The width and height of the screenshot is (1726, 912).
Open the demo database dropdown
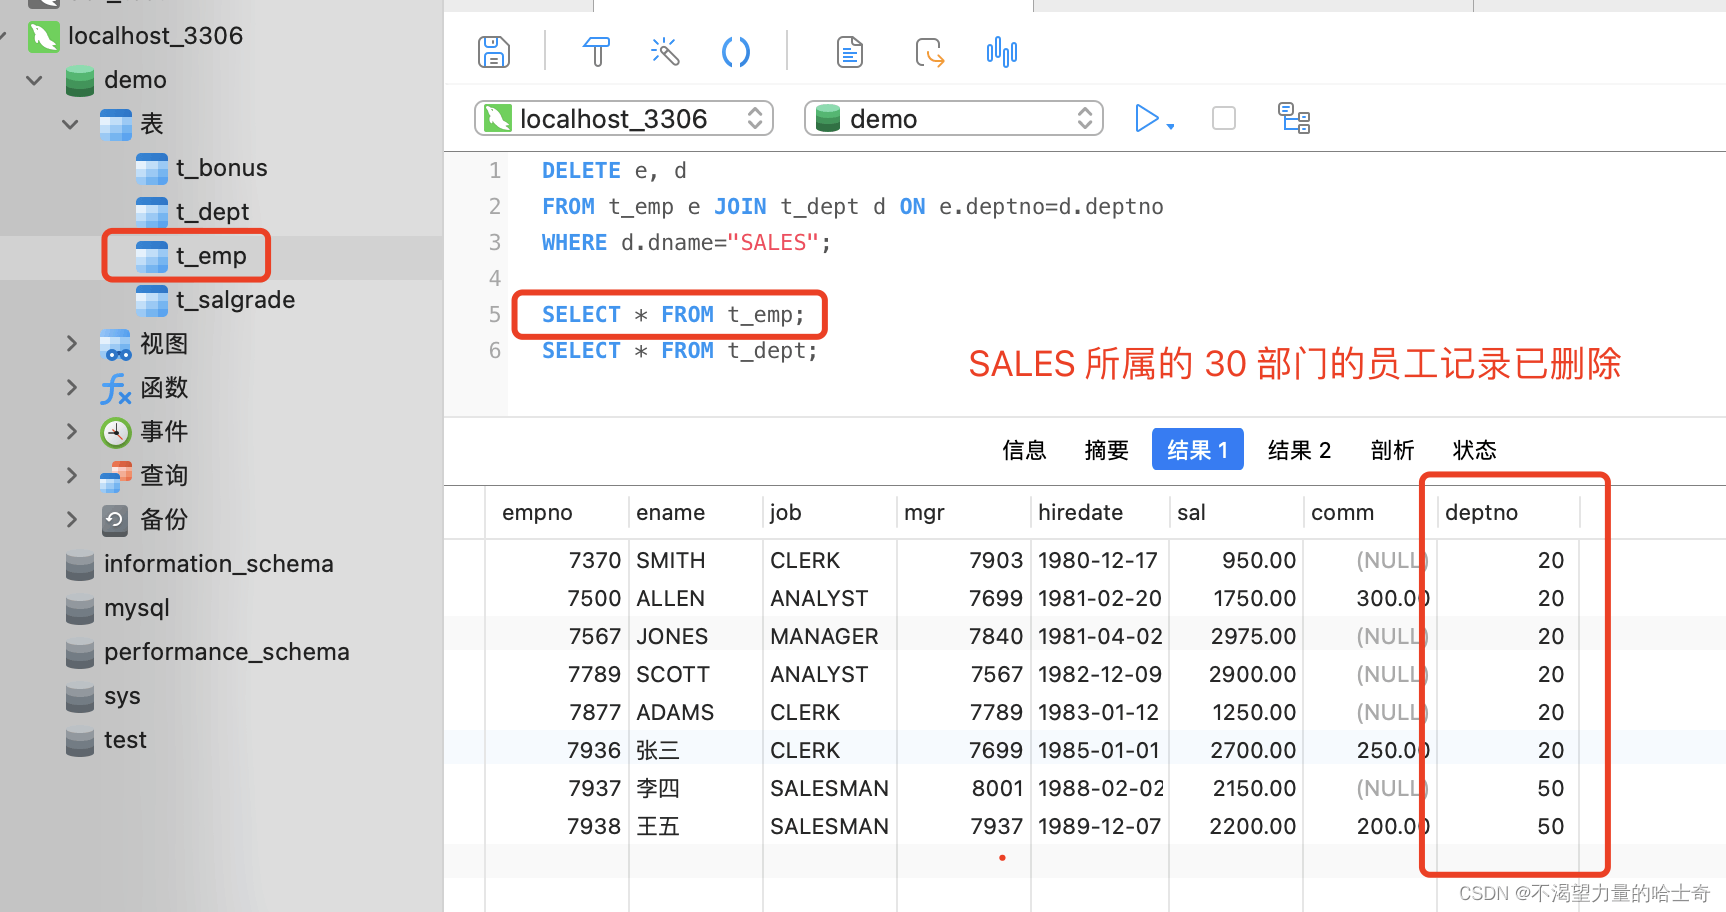(953, 119)
